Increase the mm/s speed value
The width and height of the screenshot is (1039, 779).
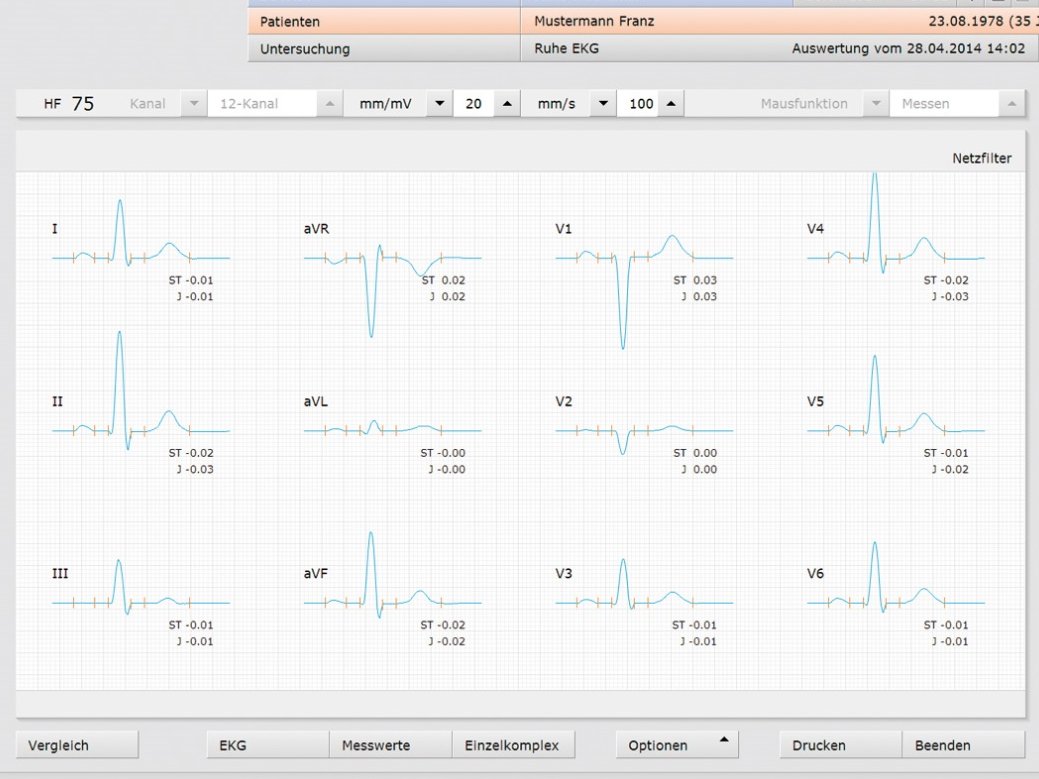pyautogui.click(x=670, y=104)
